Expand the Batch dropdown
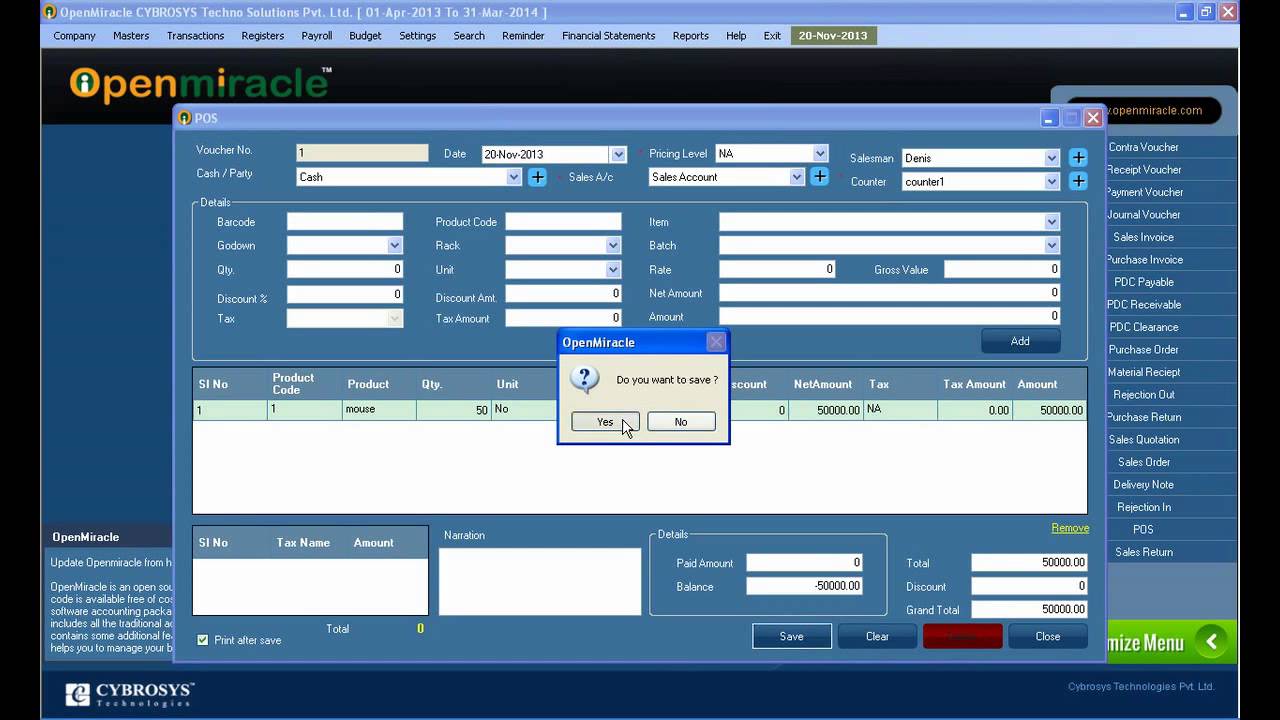Image resolution: width=1280 pixels, height=720 pixels. click(x=1052, y=246)
